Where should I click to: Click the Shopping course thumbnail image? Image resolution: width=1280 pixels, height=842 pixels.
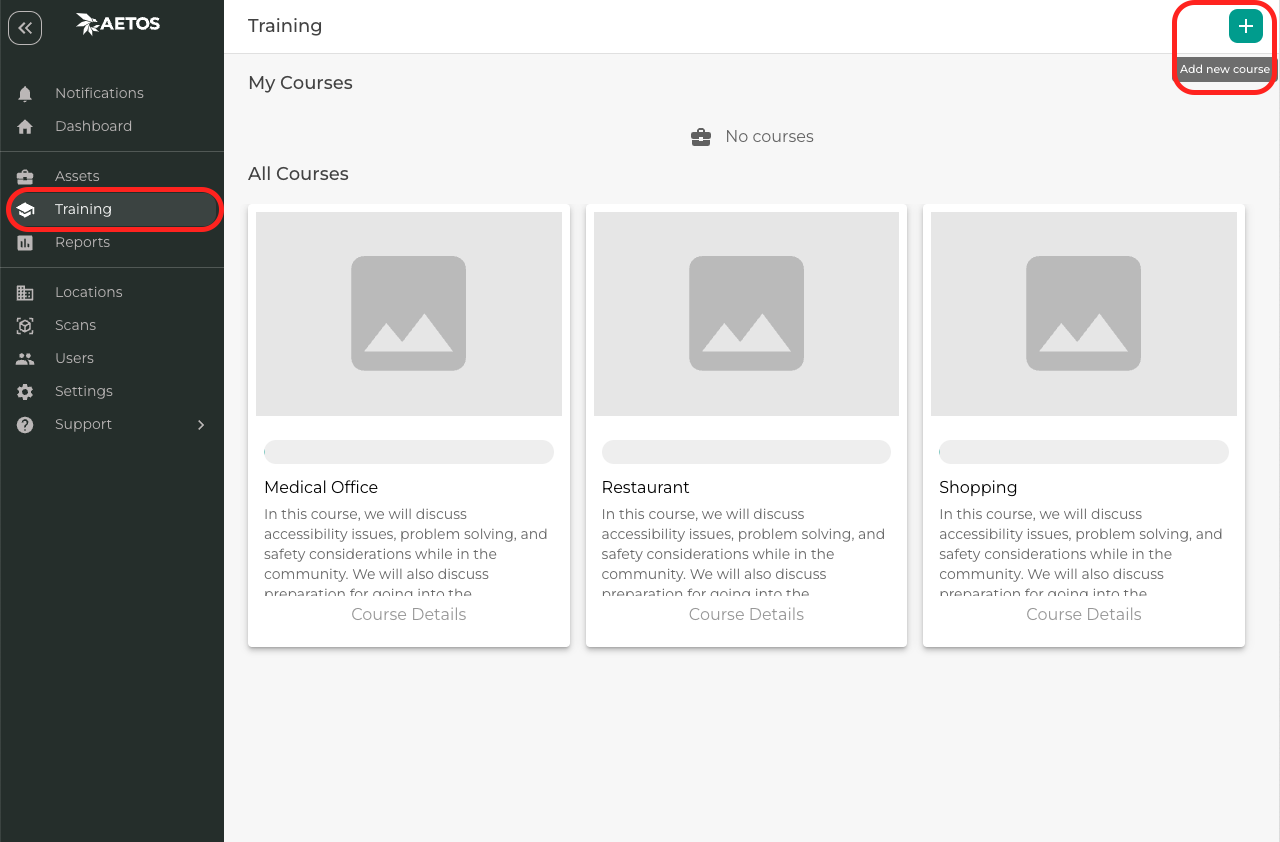(x=1084, y=314)
